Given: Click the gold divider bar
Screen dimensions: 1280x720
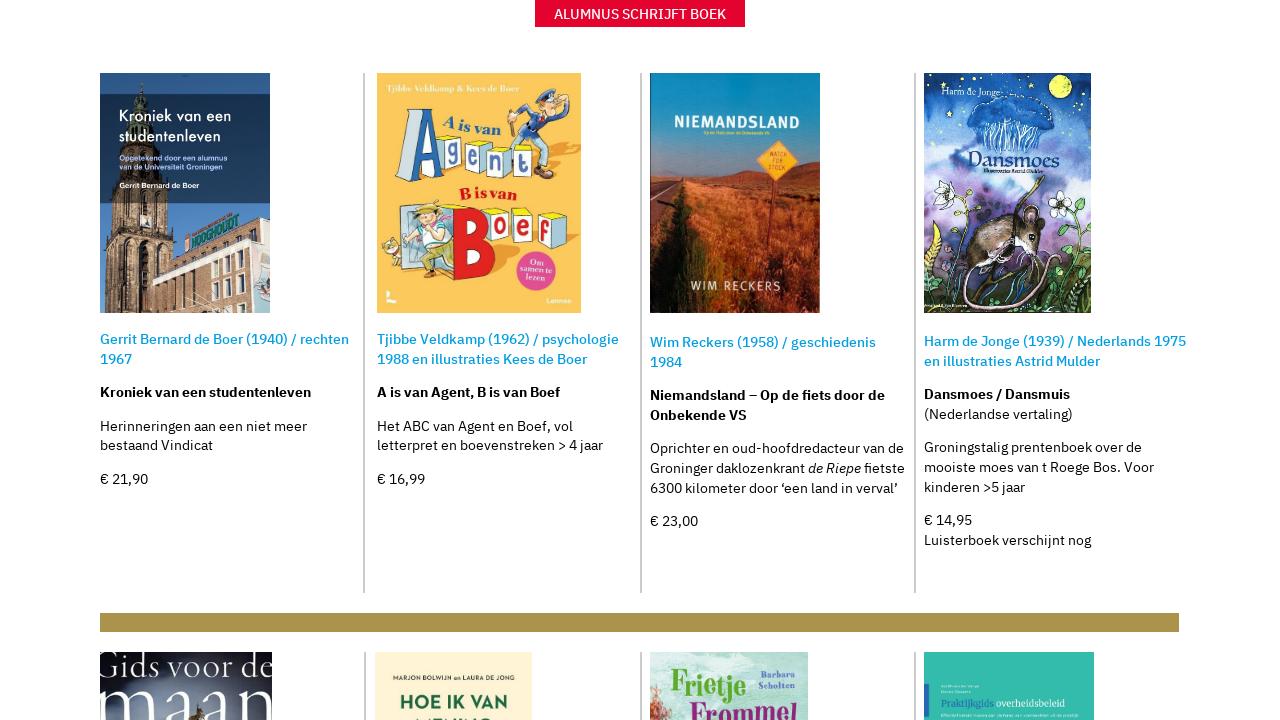Looking at the screenshot, I should 640,622.
